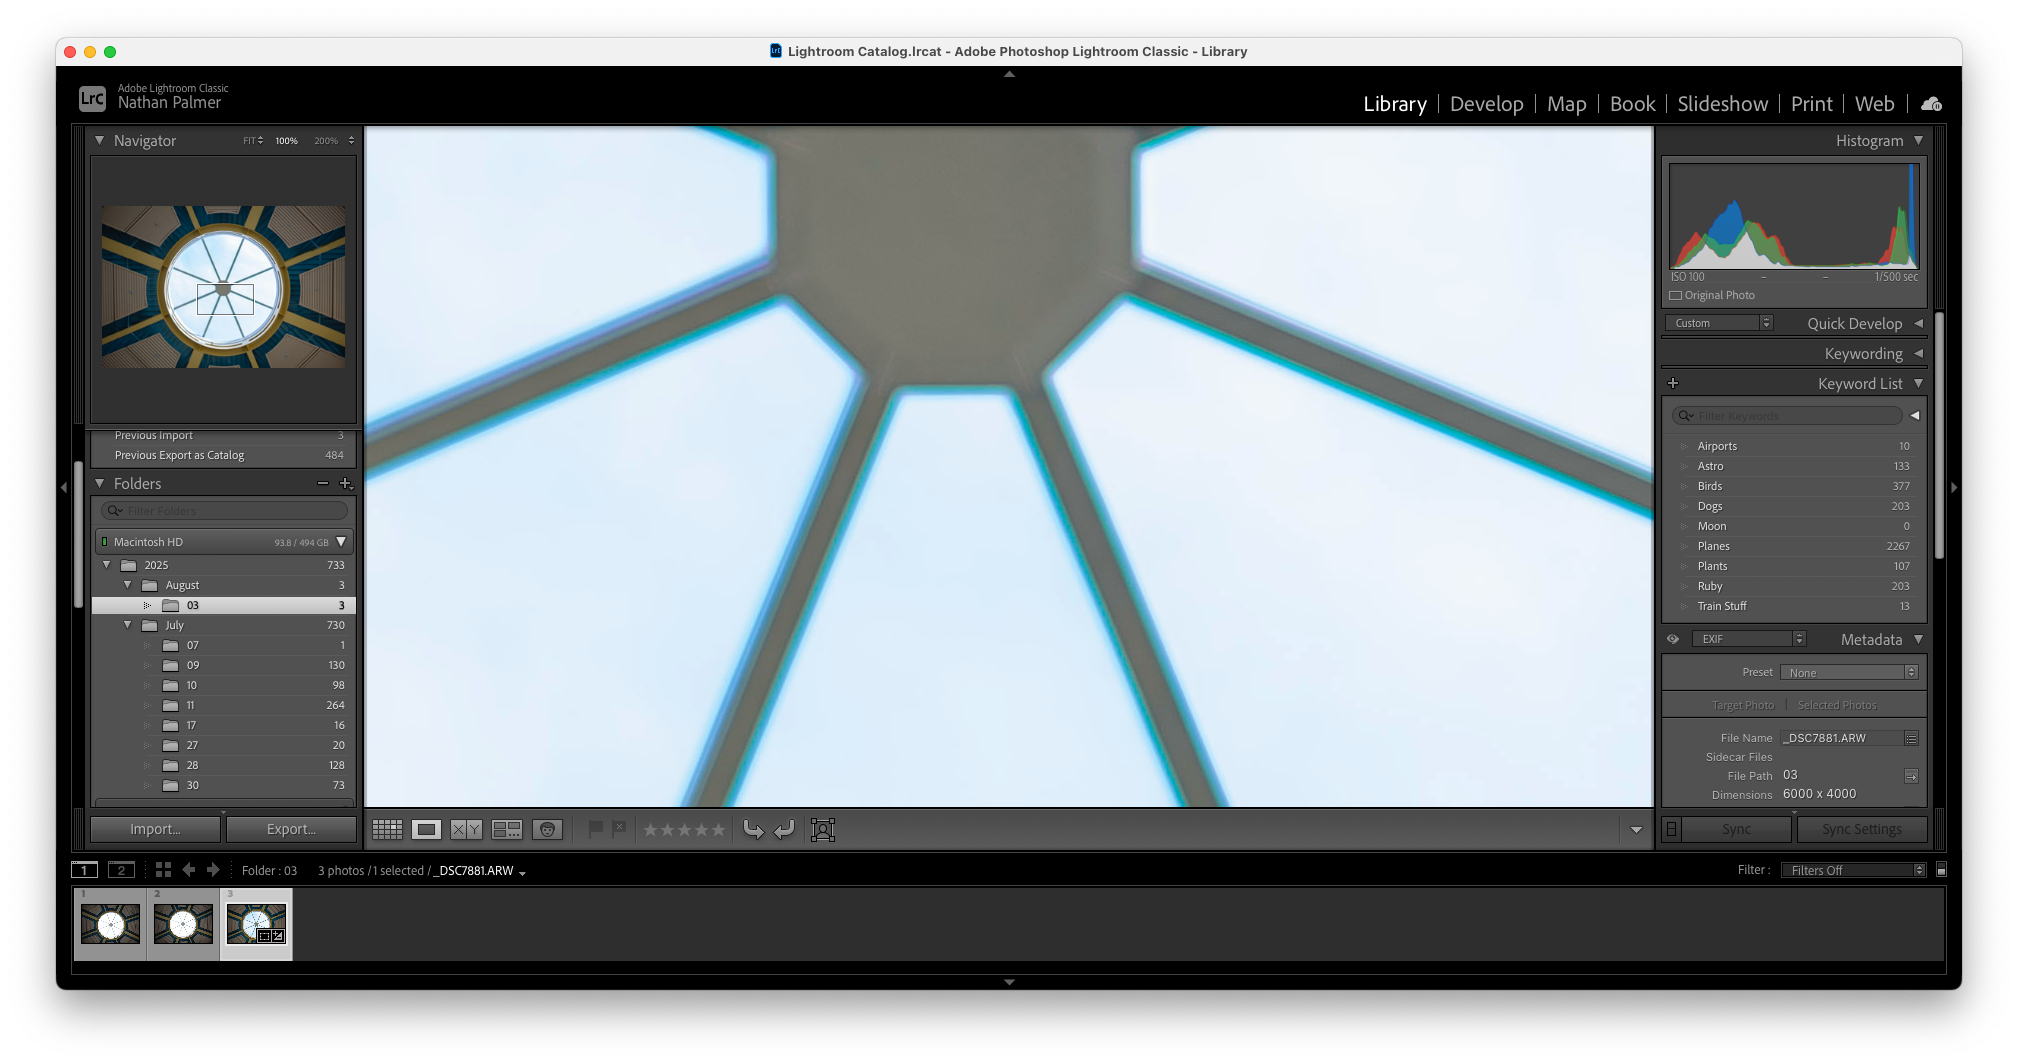Click the Import button
This screenshot has height=1064, width=2018.
155,829
